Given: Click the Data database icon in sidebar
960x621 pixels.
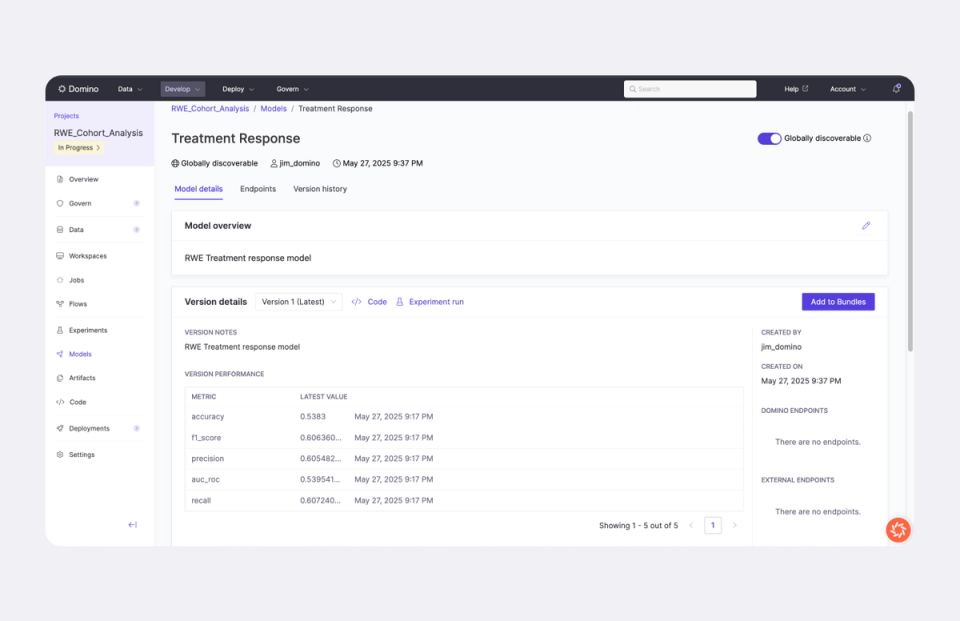Looking at the screenshot, I should coord(60,230).
